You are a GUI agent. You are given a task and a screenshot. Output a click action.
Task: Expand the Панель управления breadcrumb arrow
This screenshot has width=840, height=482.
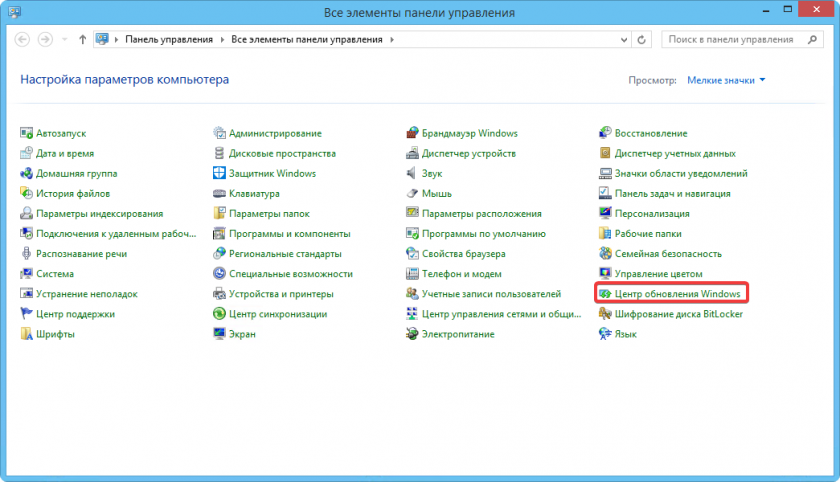pos(222,40)
